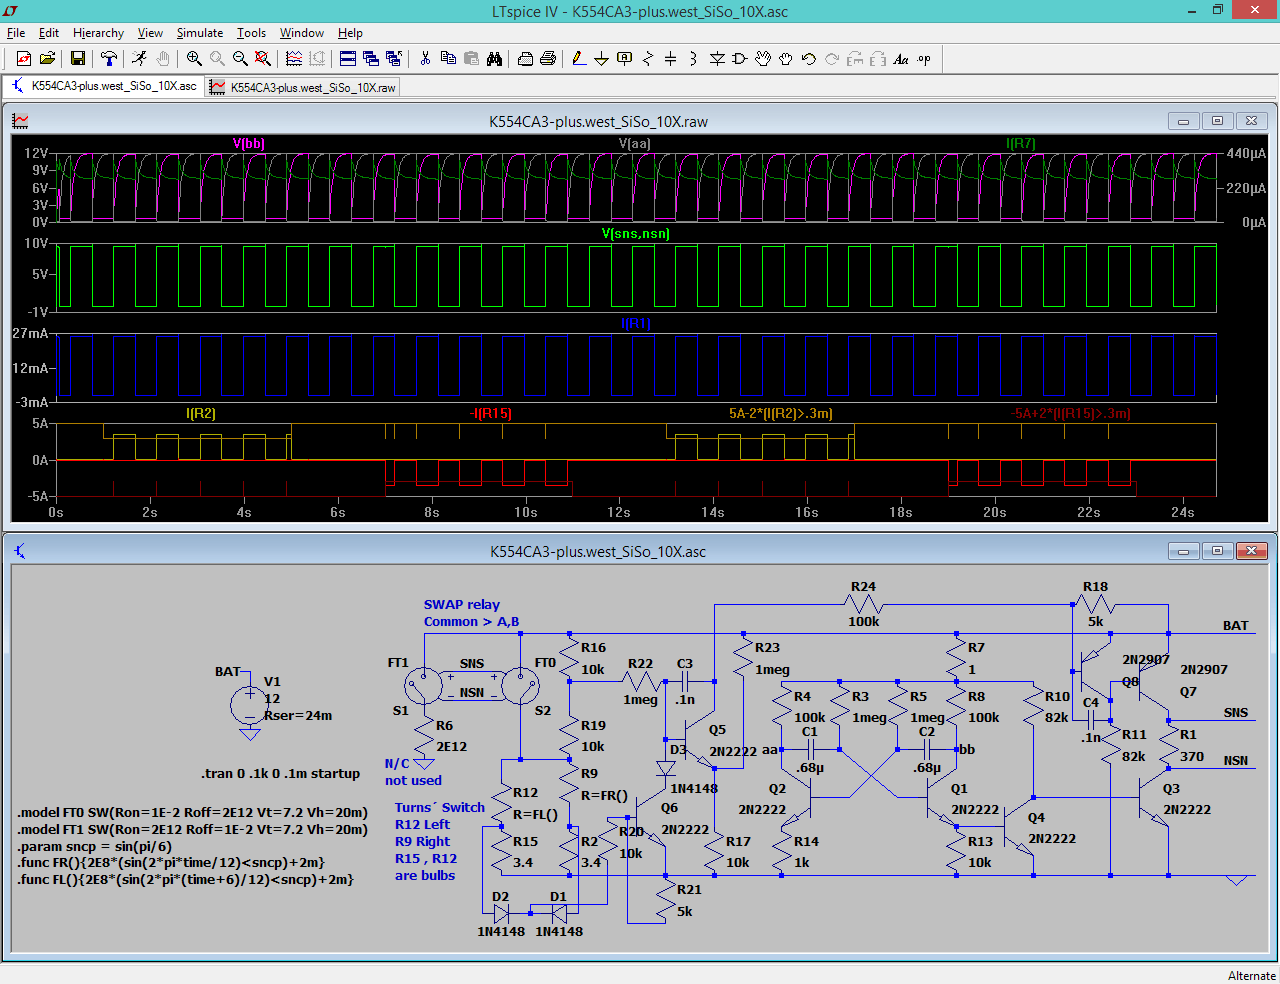The image size is (1280, 984).
Task: Click the Open file folder icon
Action: click(x=47, y=59)
